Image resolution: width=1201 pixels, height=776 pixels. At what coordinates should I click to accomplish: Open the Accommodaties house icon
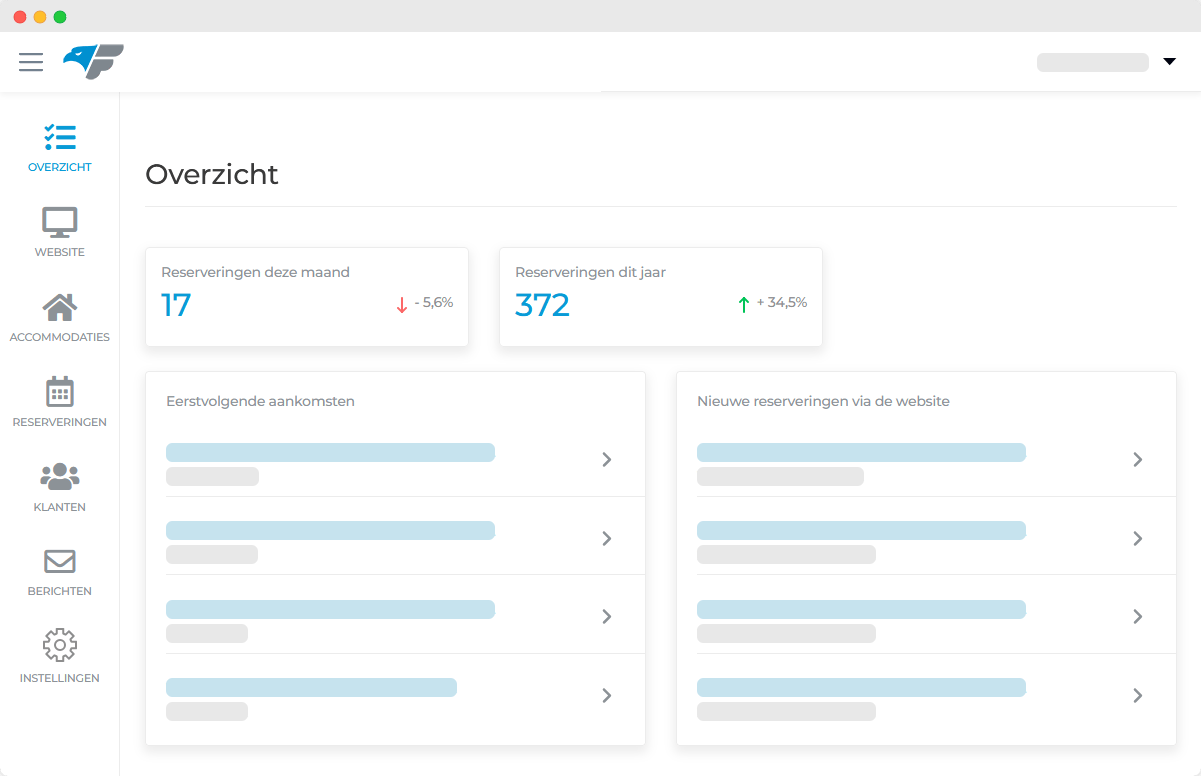60,307
